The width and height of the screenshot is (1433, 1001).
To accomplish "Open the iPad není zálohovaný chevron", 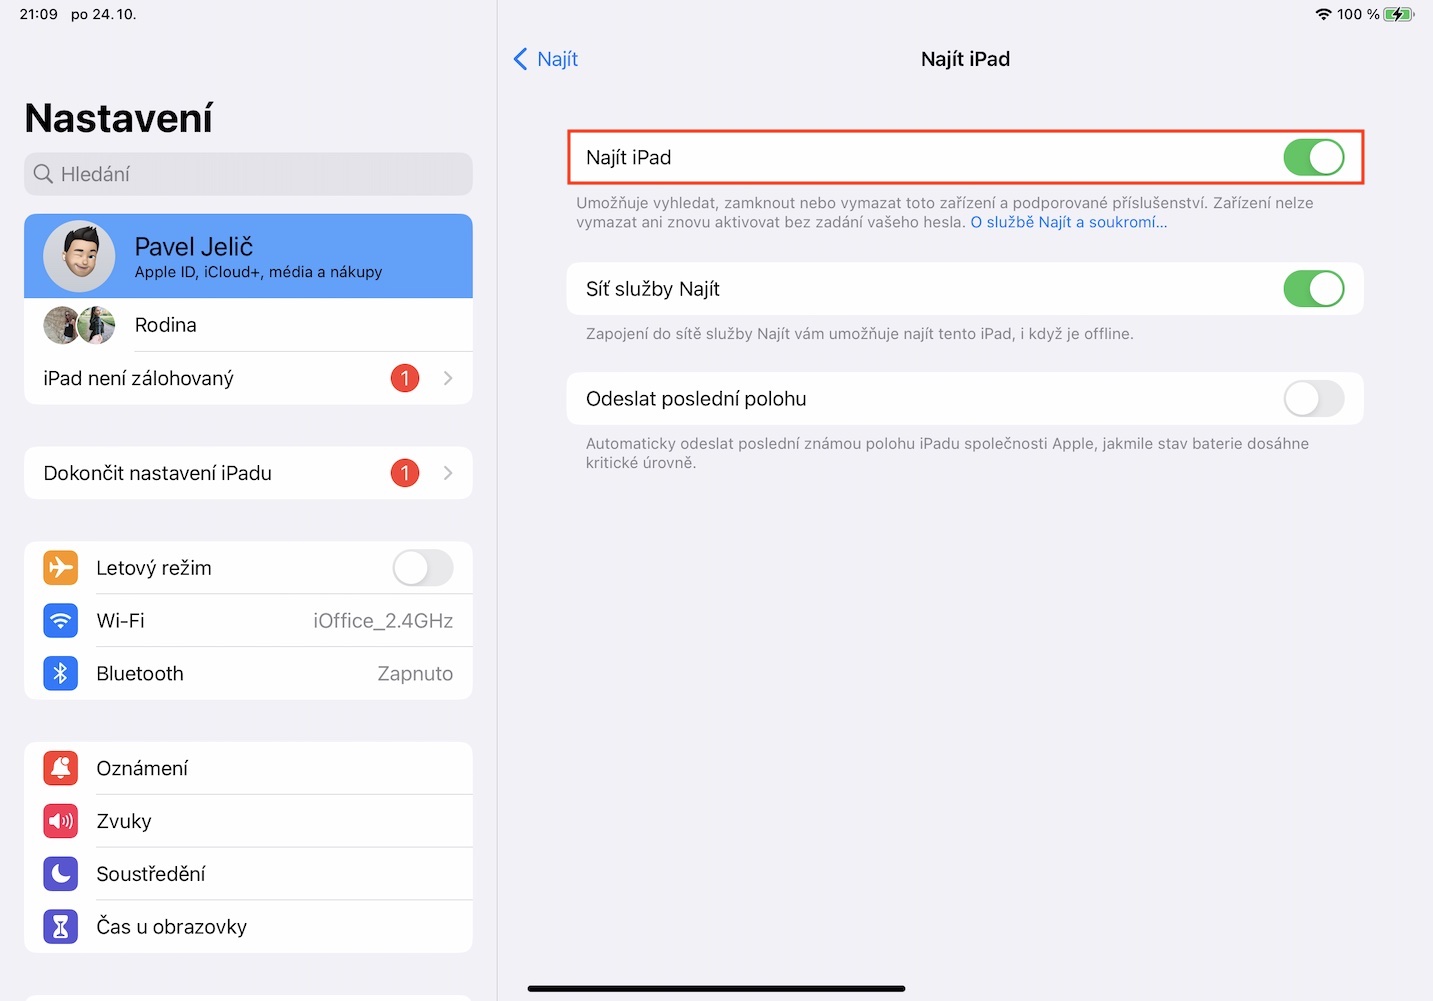I will [x=448, y=378].
